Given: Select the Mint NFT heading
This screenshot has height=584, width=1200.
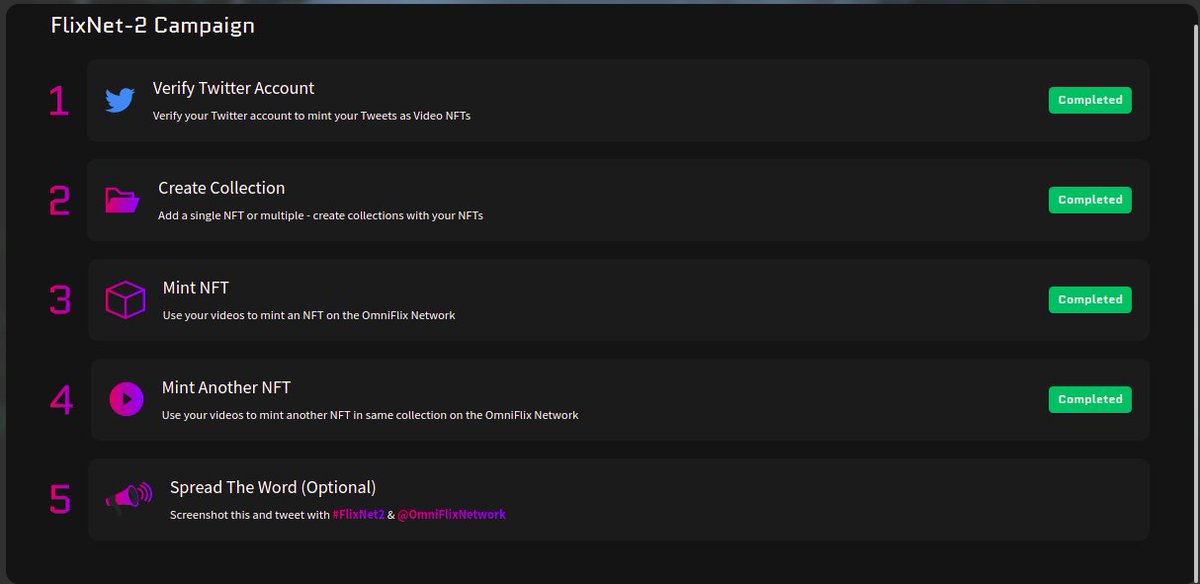Looking at the screenshot, I should tap(196, 288).
